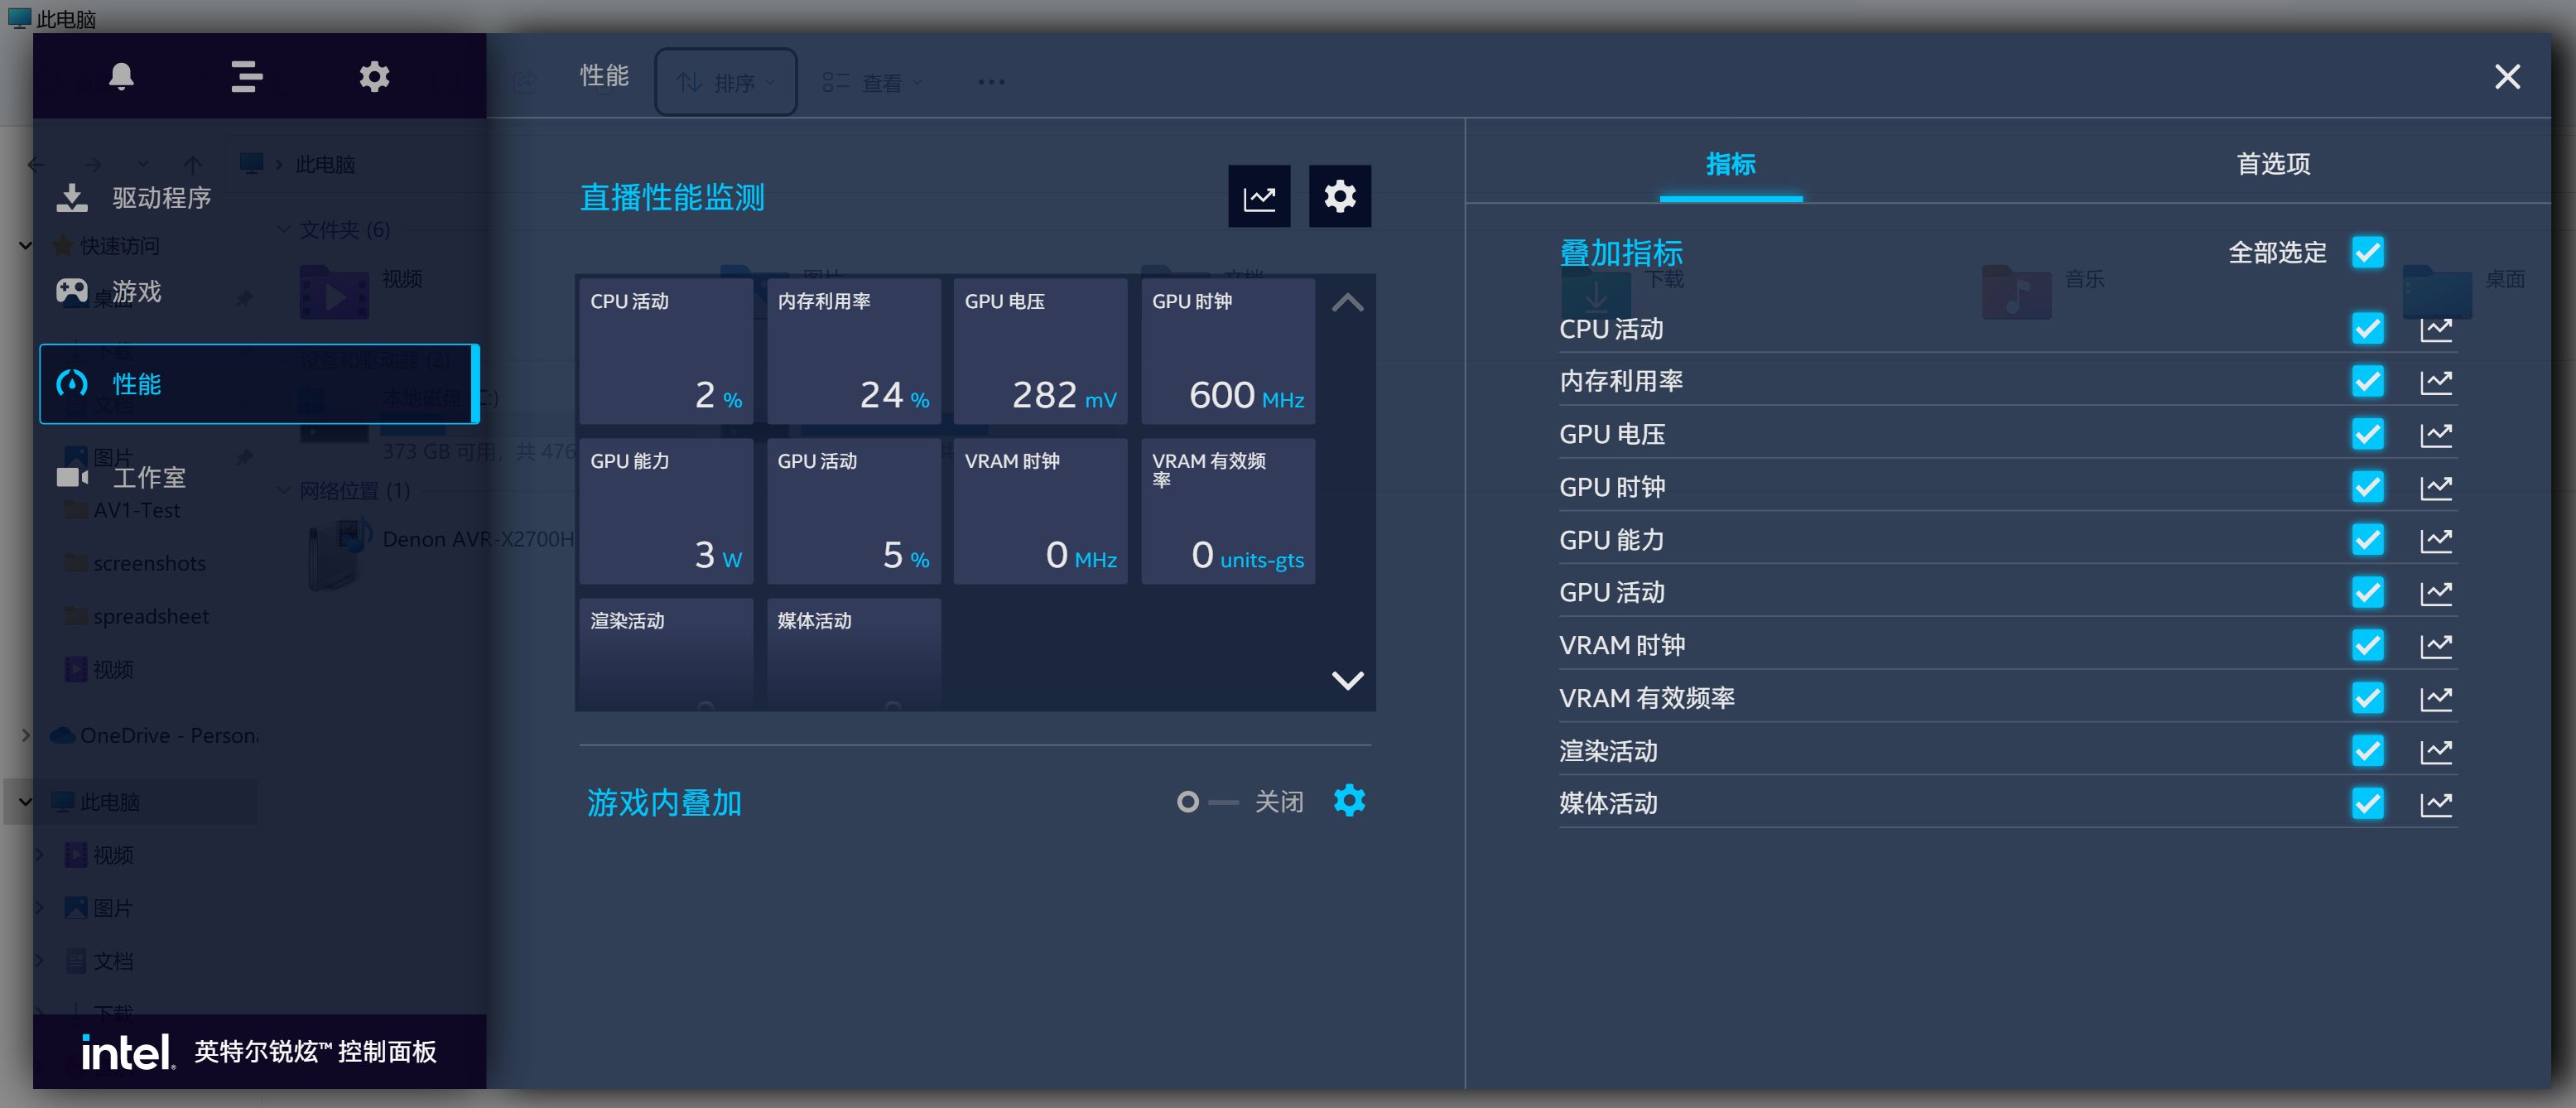Uncheck VRAM 时钟 overlay metric checkbox
Image resolution: width=2576 pixels, height=1108 pixels.
2367,645
